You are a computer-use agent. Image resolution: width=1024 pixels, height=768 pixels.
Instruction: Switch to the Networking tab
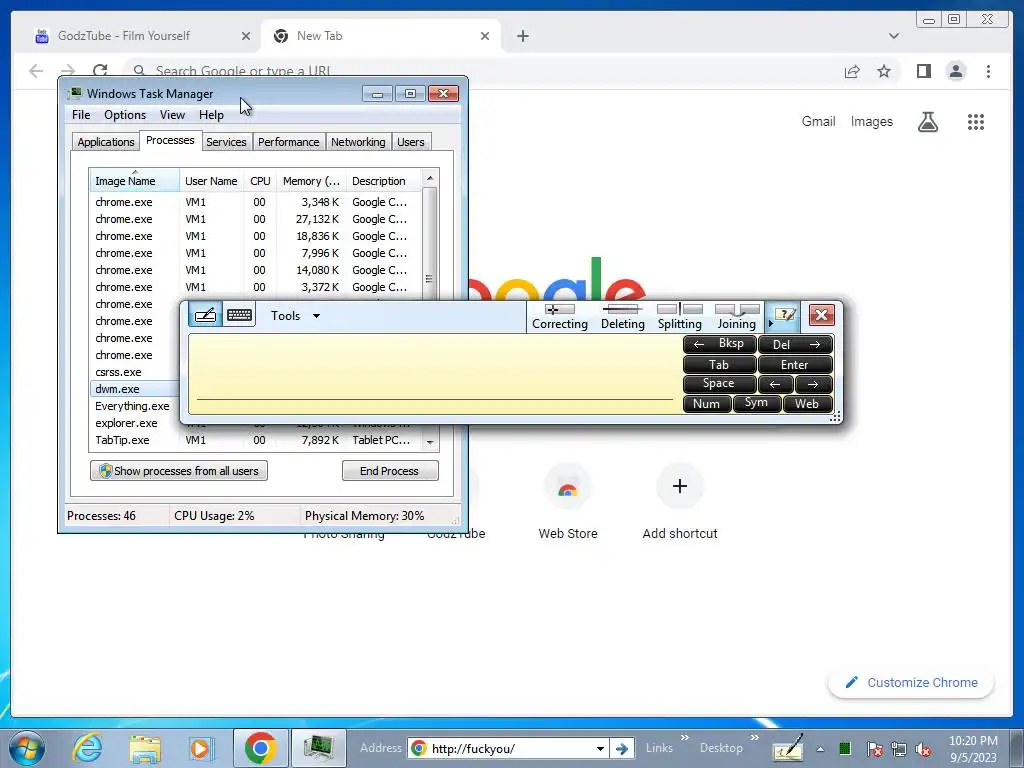tap(358, 142)
